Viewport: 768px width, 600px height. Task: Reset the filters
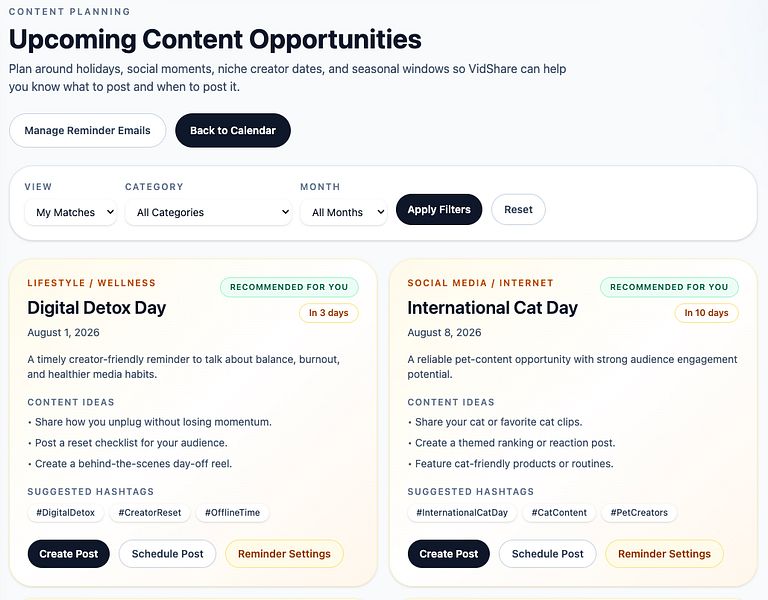click(x=518, y=210)
